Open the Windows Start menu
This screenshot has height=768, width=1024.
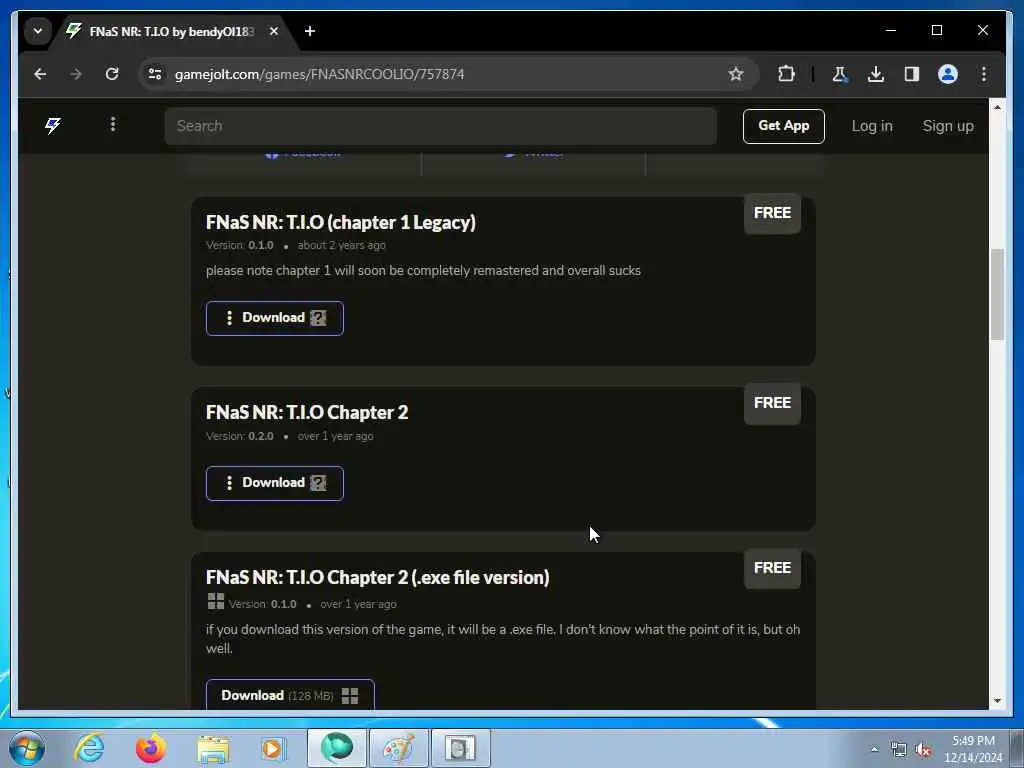pos(27,748)
